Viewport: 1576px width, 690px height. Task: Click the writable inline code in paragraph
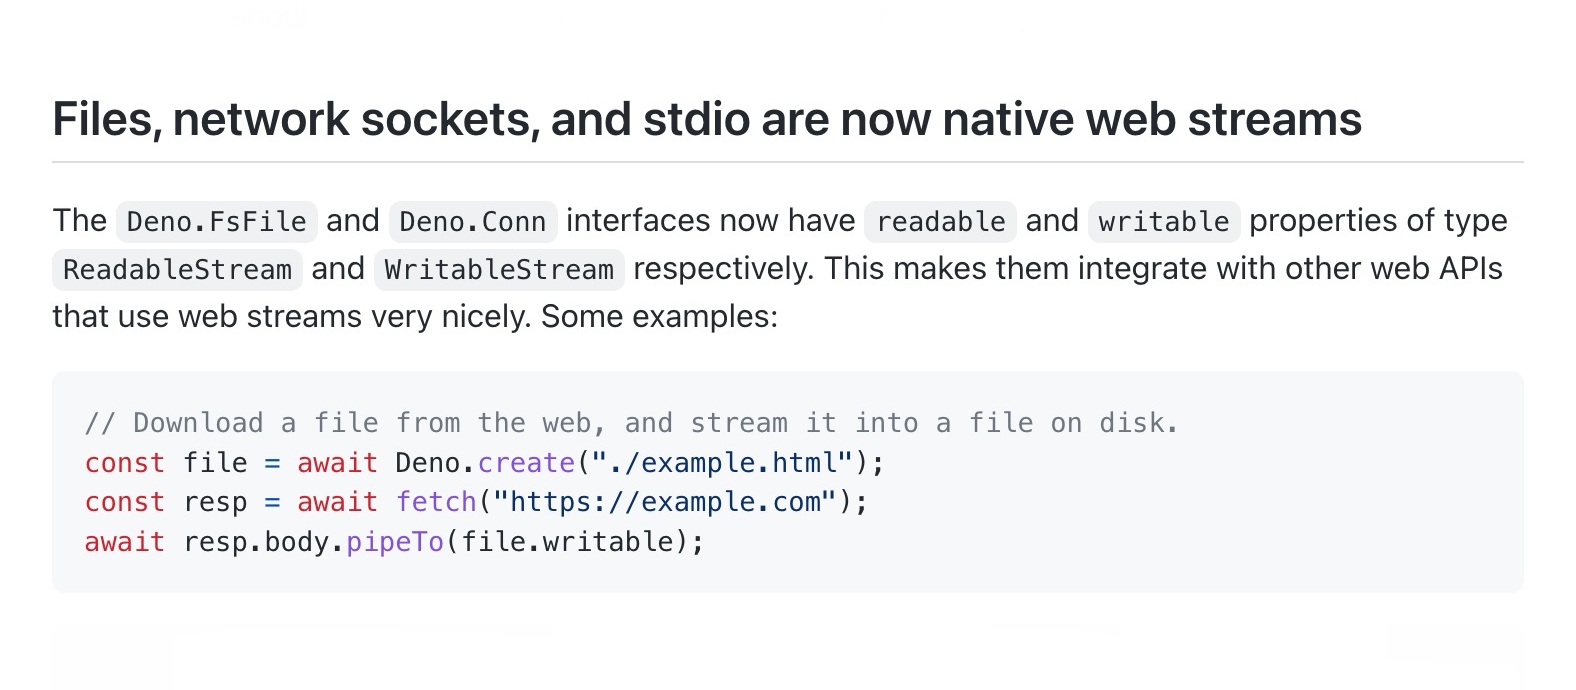click(1164, 221)
